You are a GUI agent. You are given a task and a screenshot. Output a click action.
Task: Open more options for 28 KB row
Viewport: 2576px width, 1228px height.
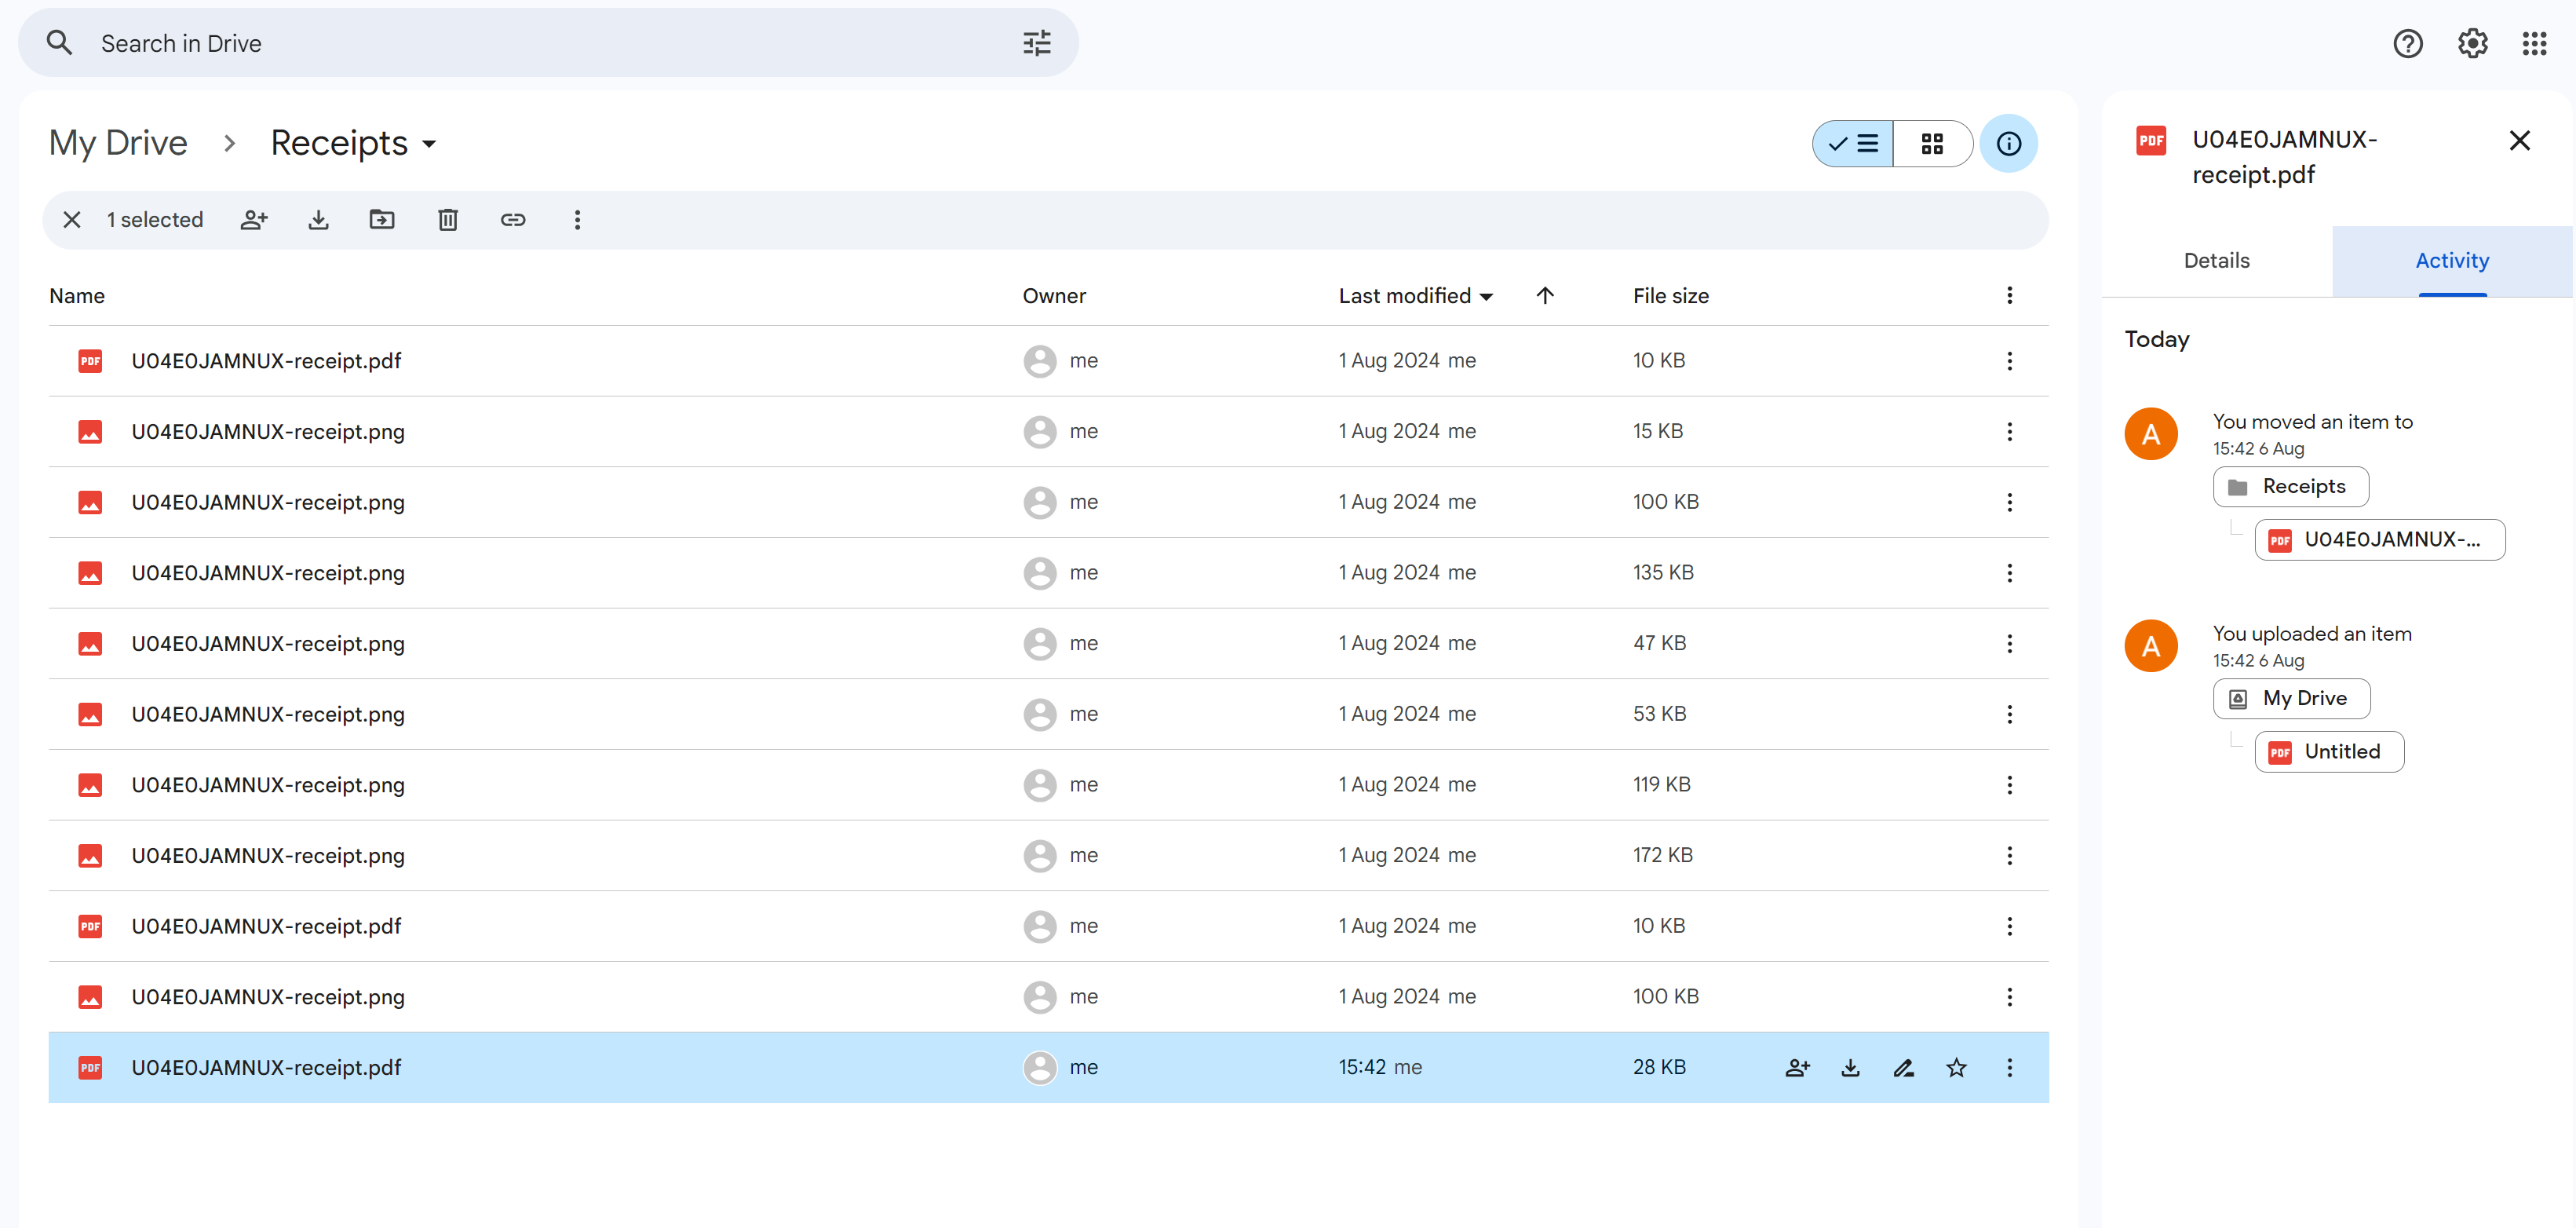click(2009, 1068)
